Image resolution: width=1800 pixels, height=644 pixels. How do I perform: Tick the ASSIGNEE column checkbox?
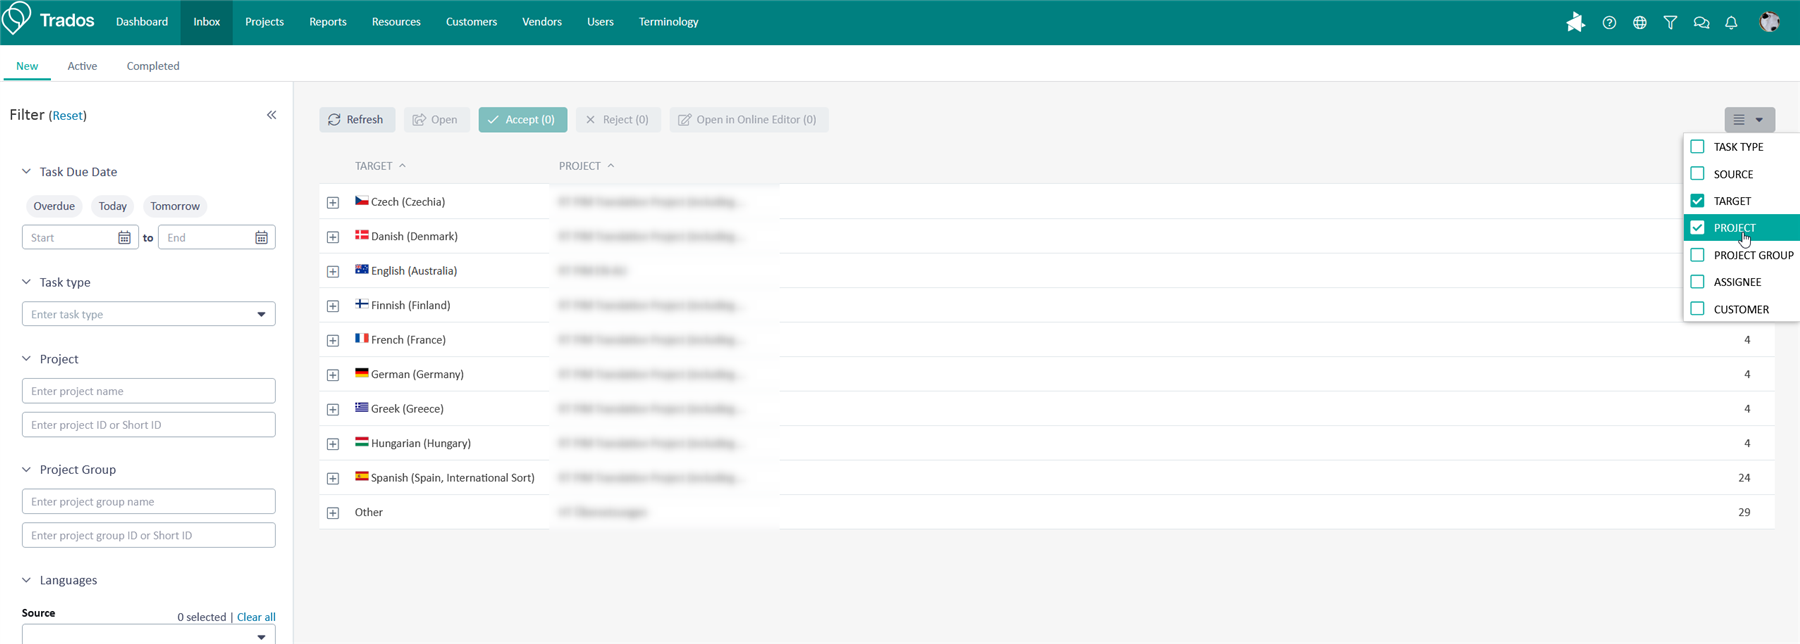[x=1697, y=282]
